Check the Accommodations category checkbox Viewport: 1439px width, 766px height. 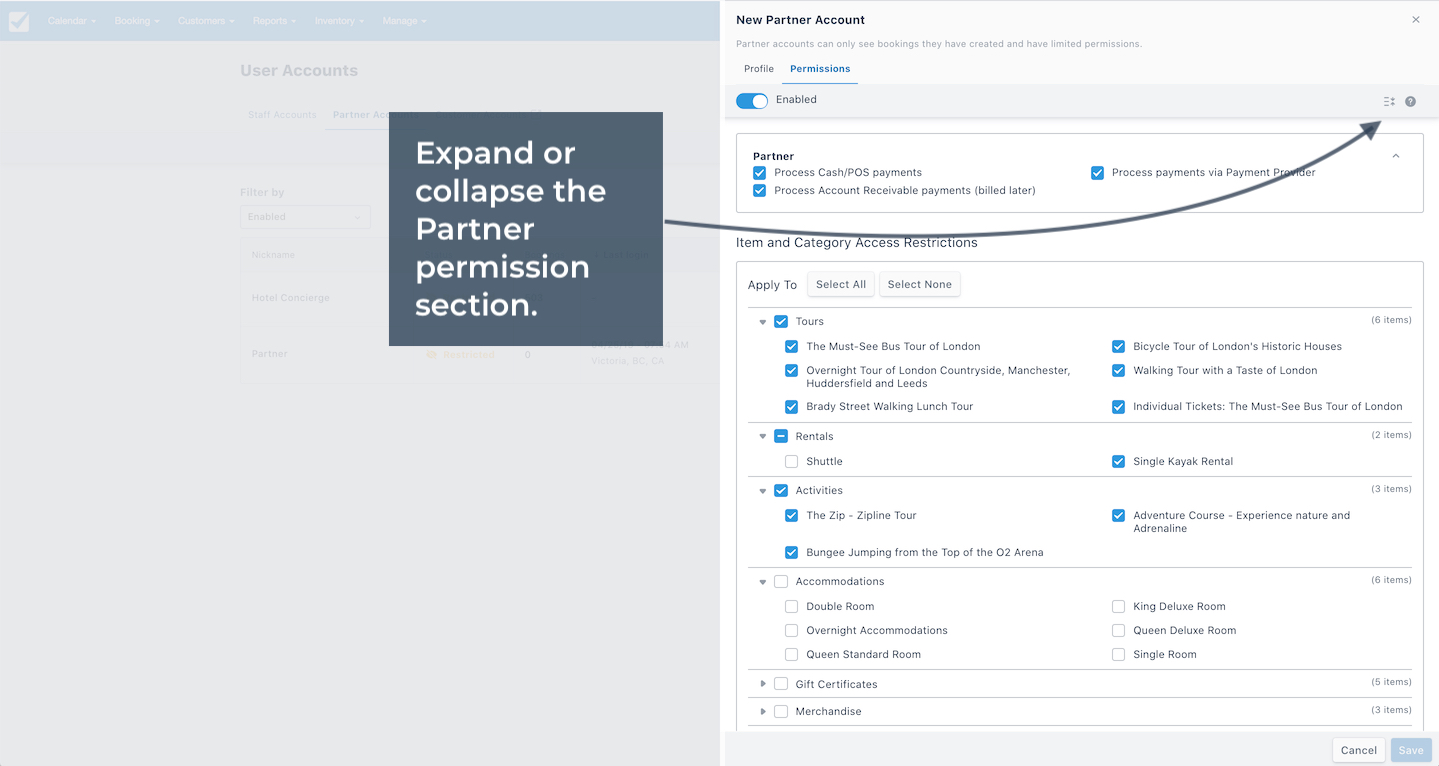781,581
